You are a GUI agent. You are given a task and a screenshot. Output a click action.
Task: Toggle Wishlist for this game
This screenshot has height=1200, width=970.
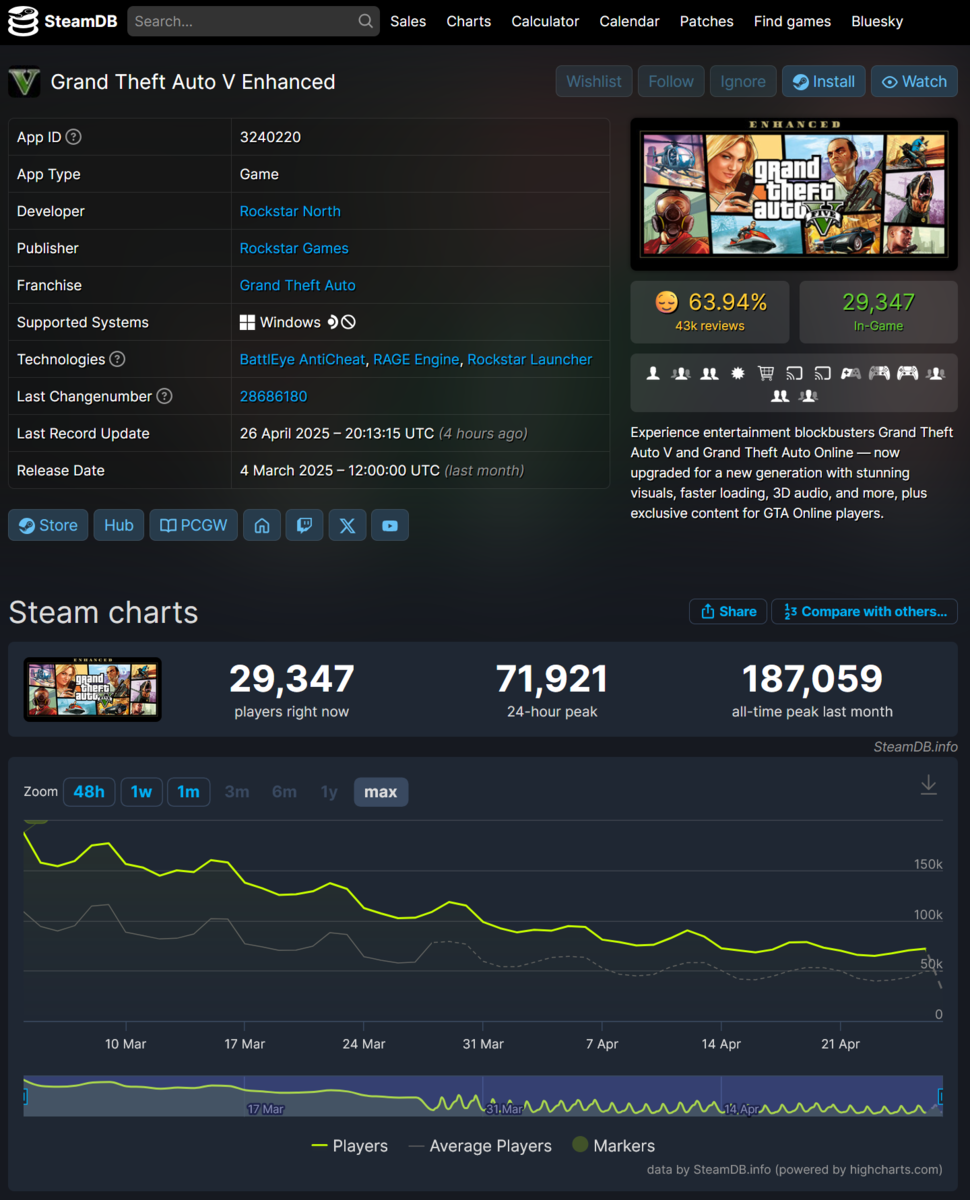coord(594,82)
